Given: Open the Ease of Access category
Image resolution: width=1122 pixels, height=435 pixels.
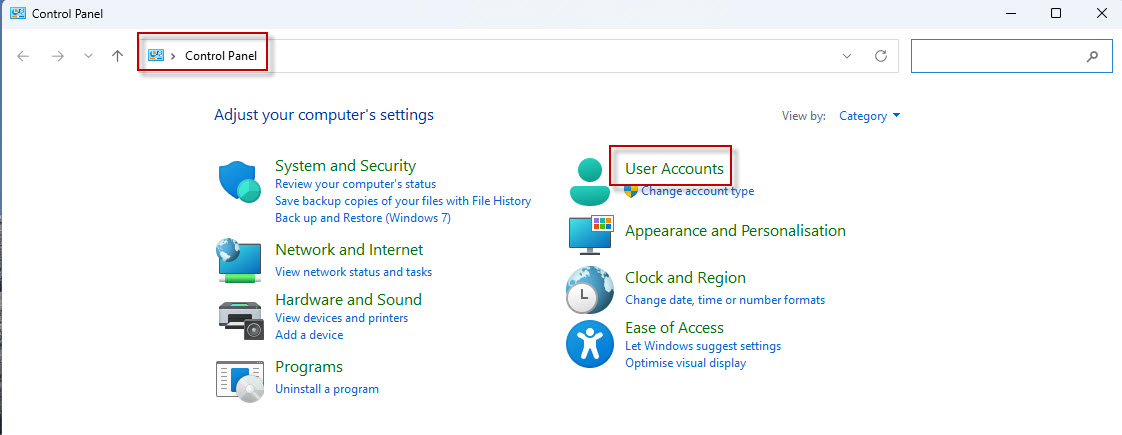Looking at the screenshot, I should [x=674, y=328].
